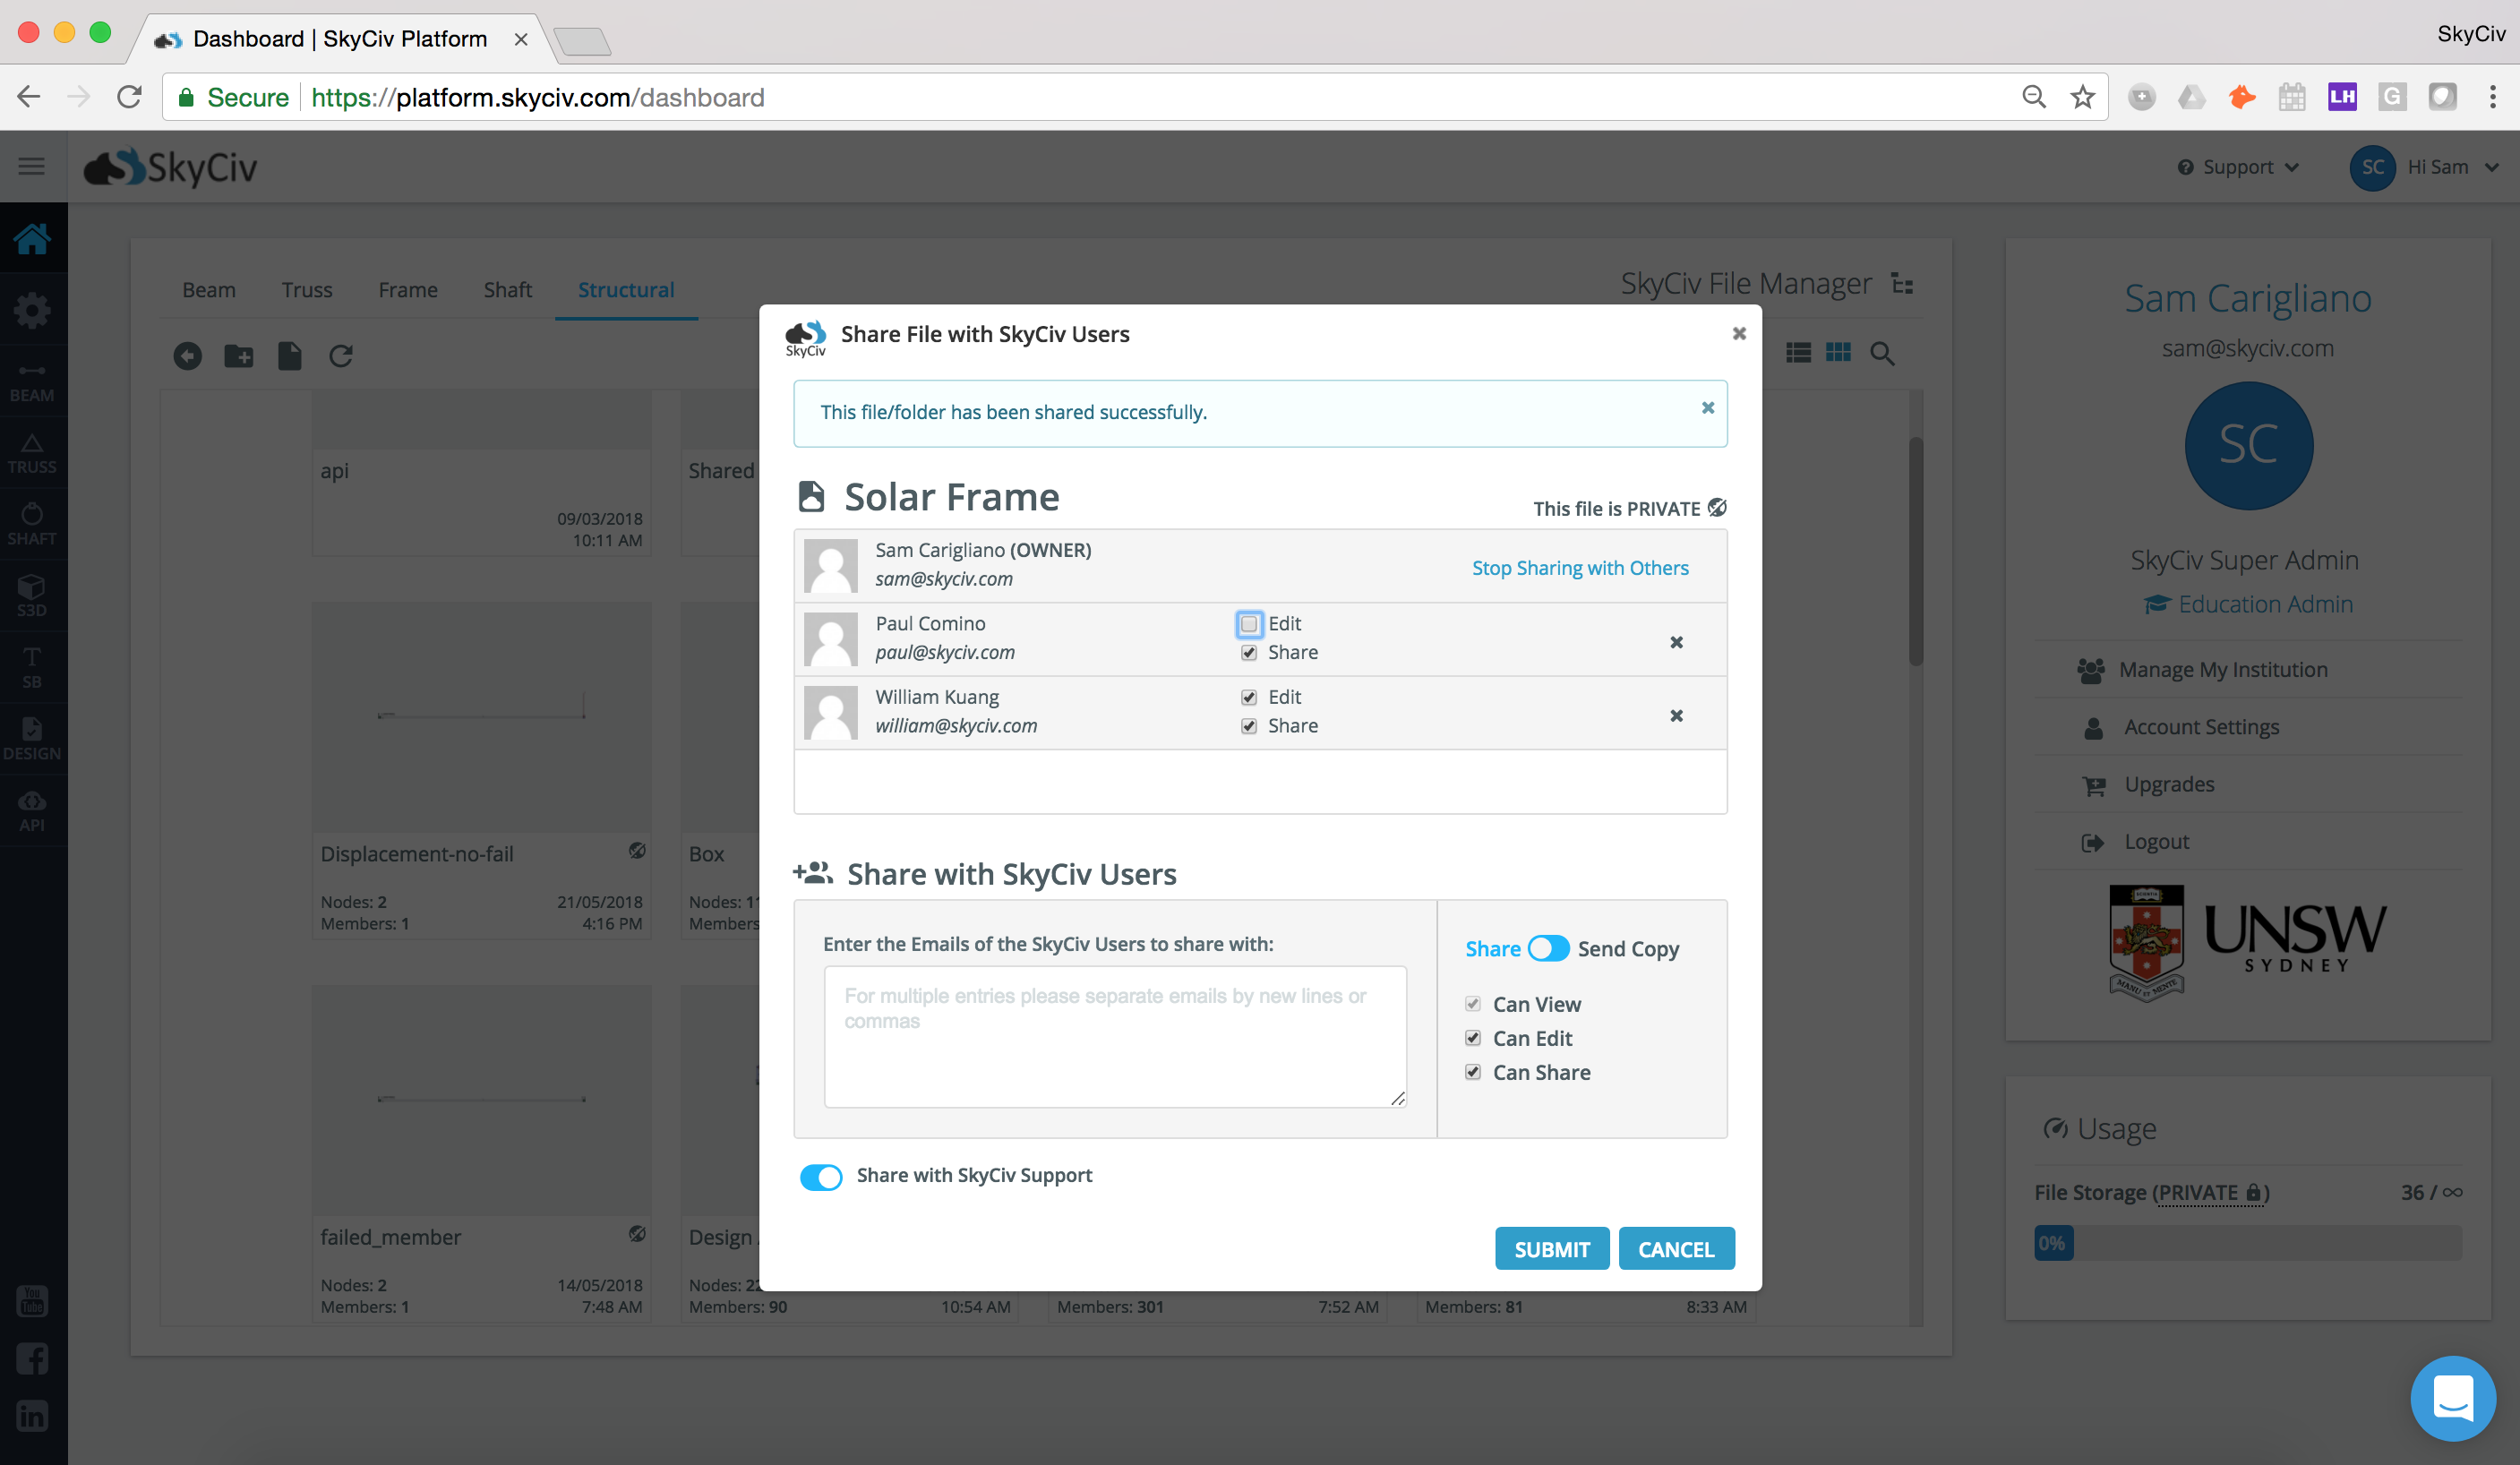
Task: Launch the Shaft module from the sidebar
Action: [33, 525]
